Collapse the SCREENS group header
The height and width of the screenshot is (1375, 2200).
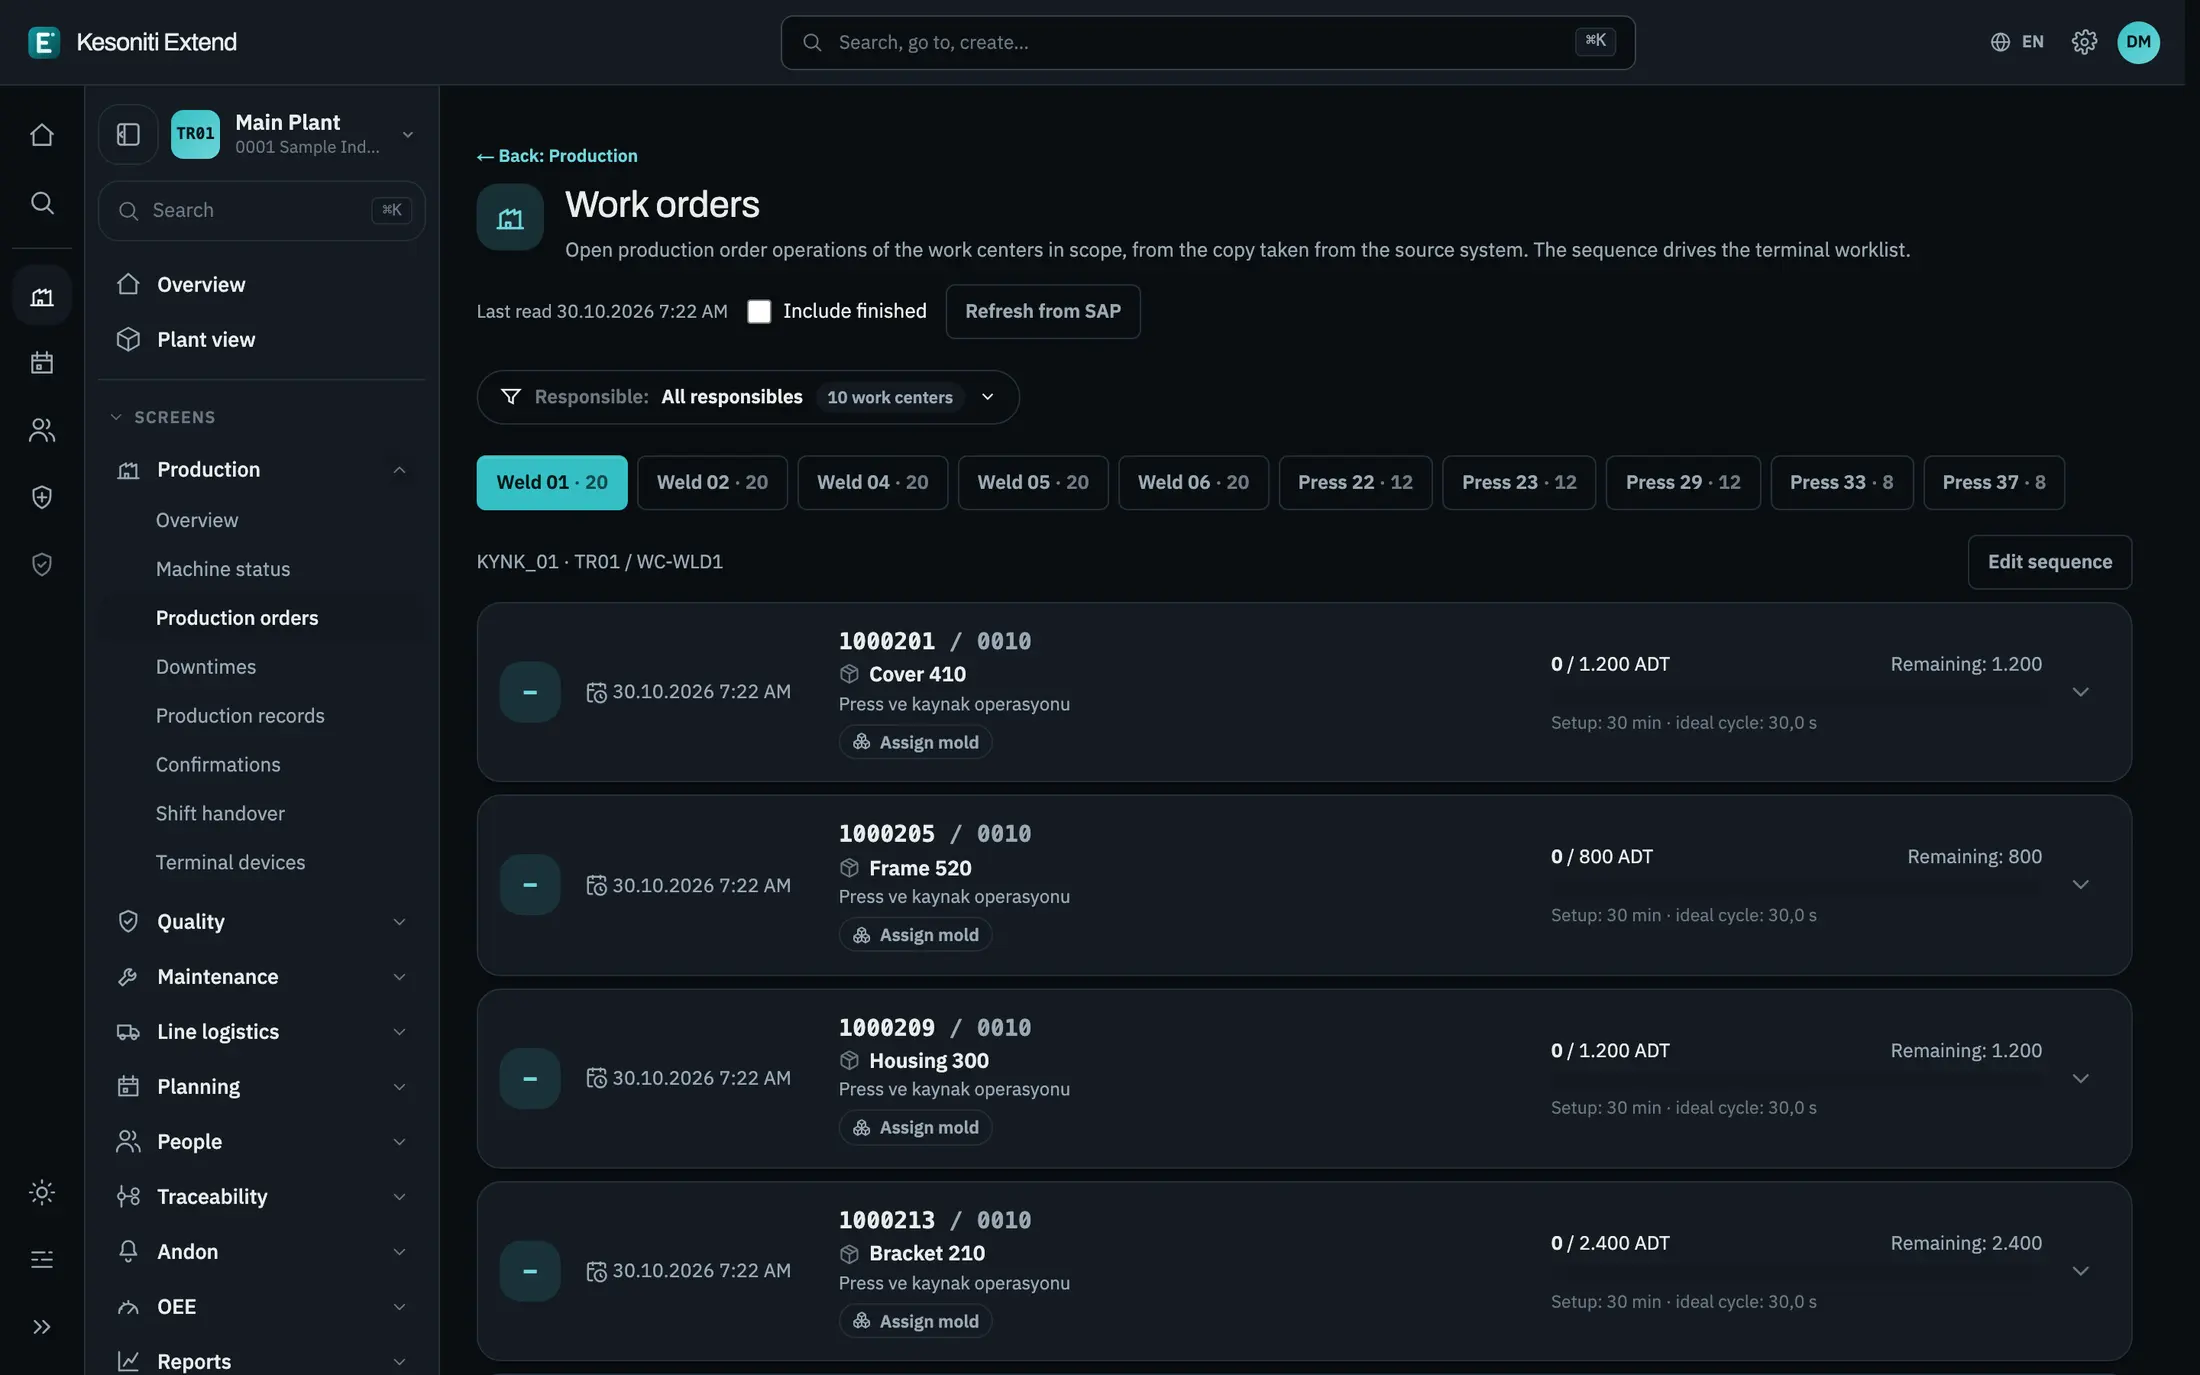163,417
